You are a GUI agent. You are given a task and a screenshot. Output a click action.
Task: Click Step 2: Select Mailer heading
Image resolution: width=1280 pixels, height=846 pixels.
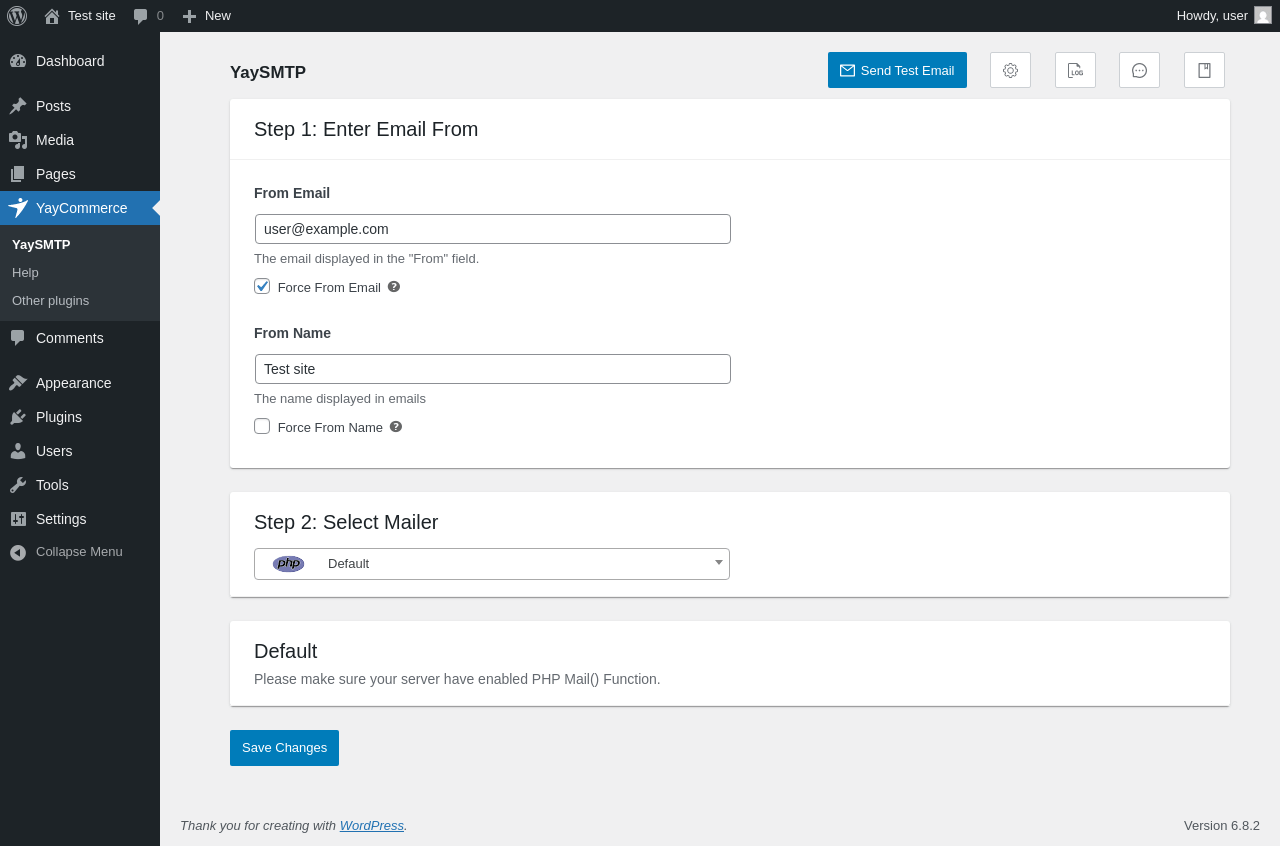pyautogui.click(x=346, y=522)
